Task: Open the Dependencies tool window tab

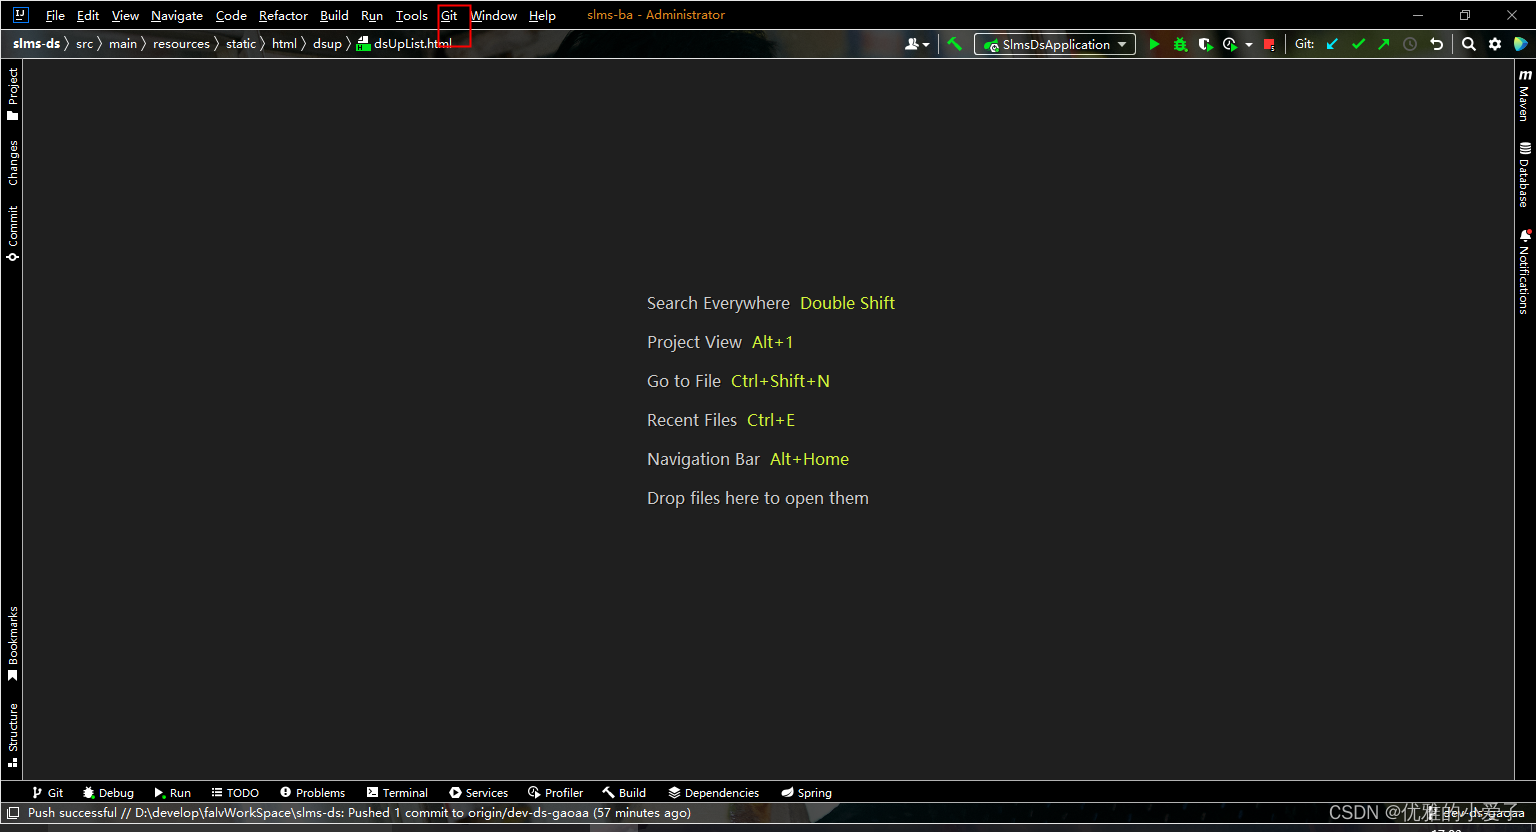Action: click(714, 793)
